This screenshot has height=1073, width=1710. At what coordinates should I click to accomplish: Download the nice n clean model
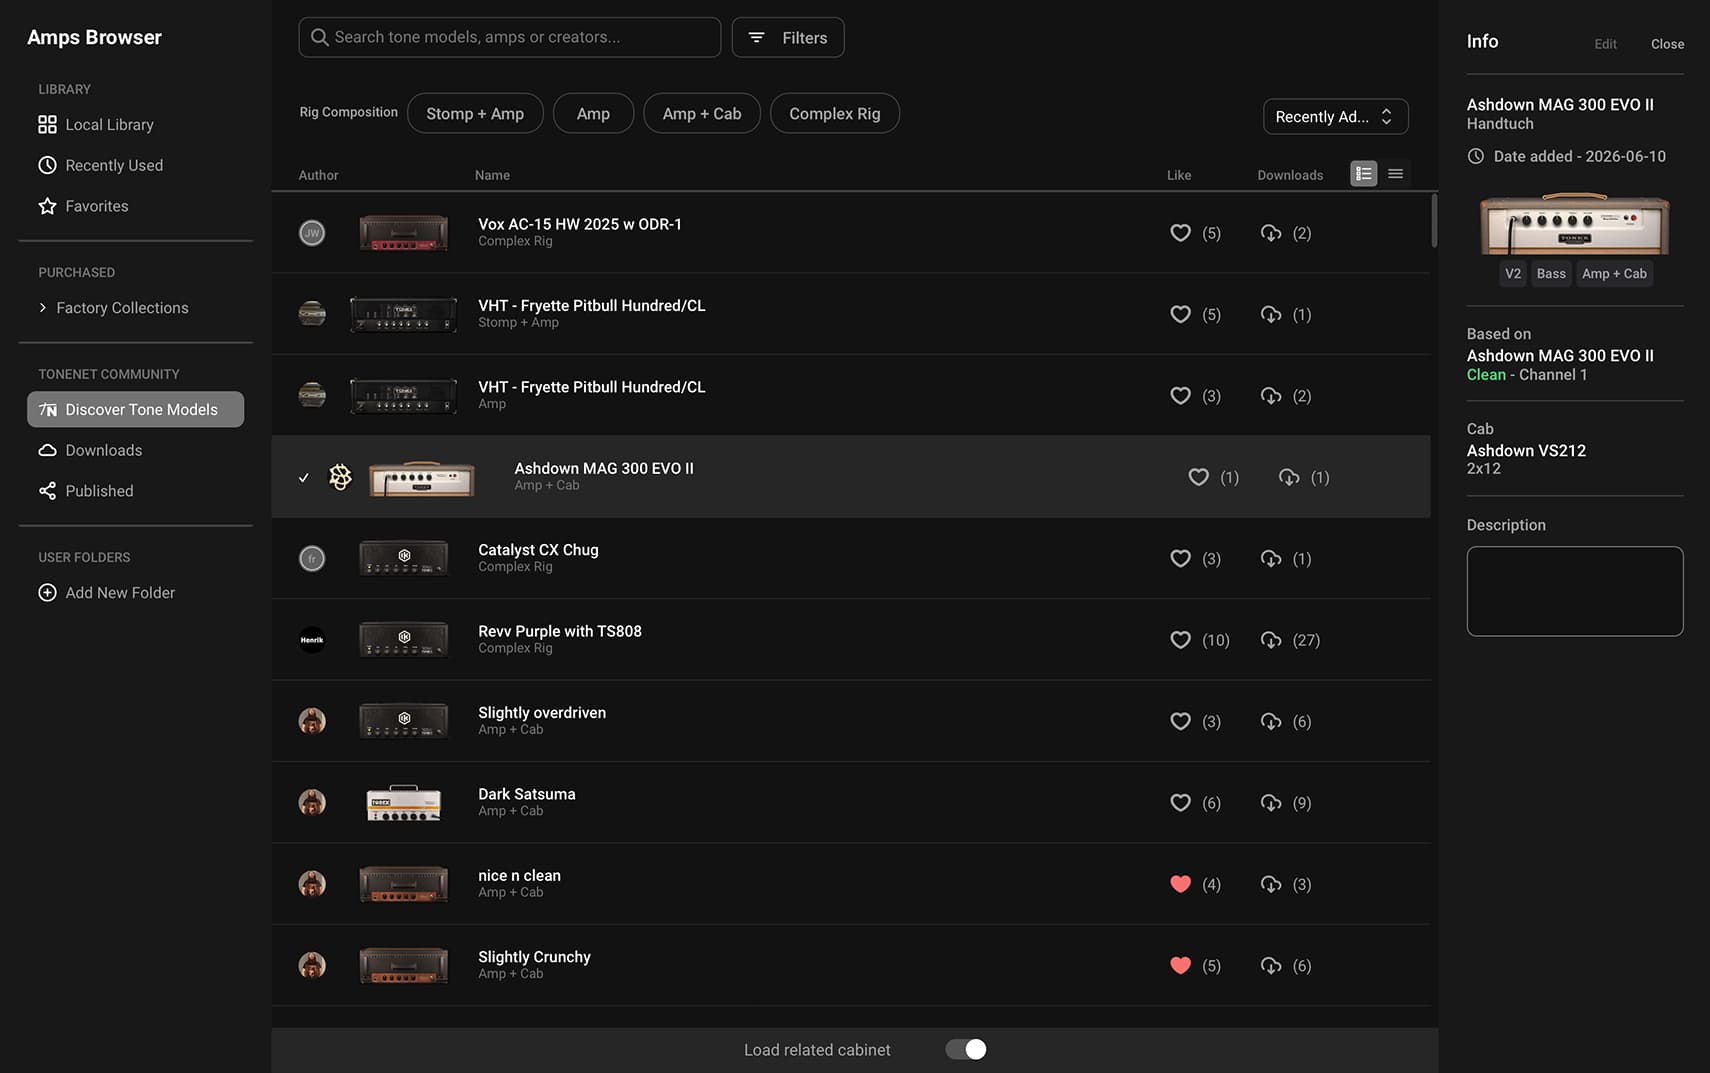tap(1271, 884)
